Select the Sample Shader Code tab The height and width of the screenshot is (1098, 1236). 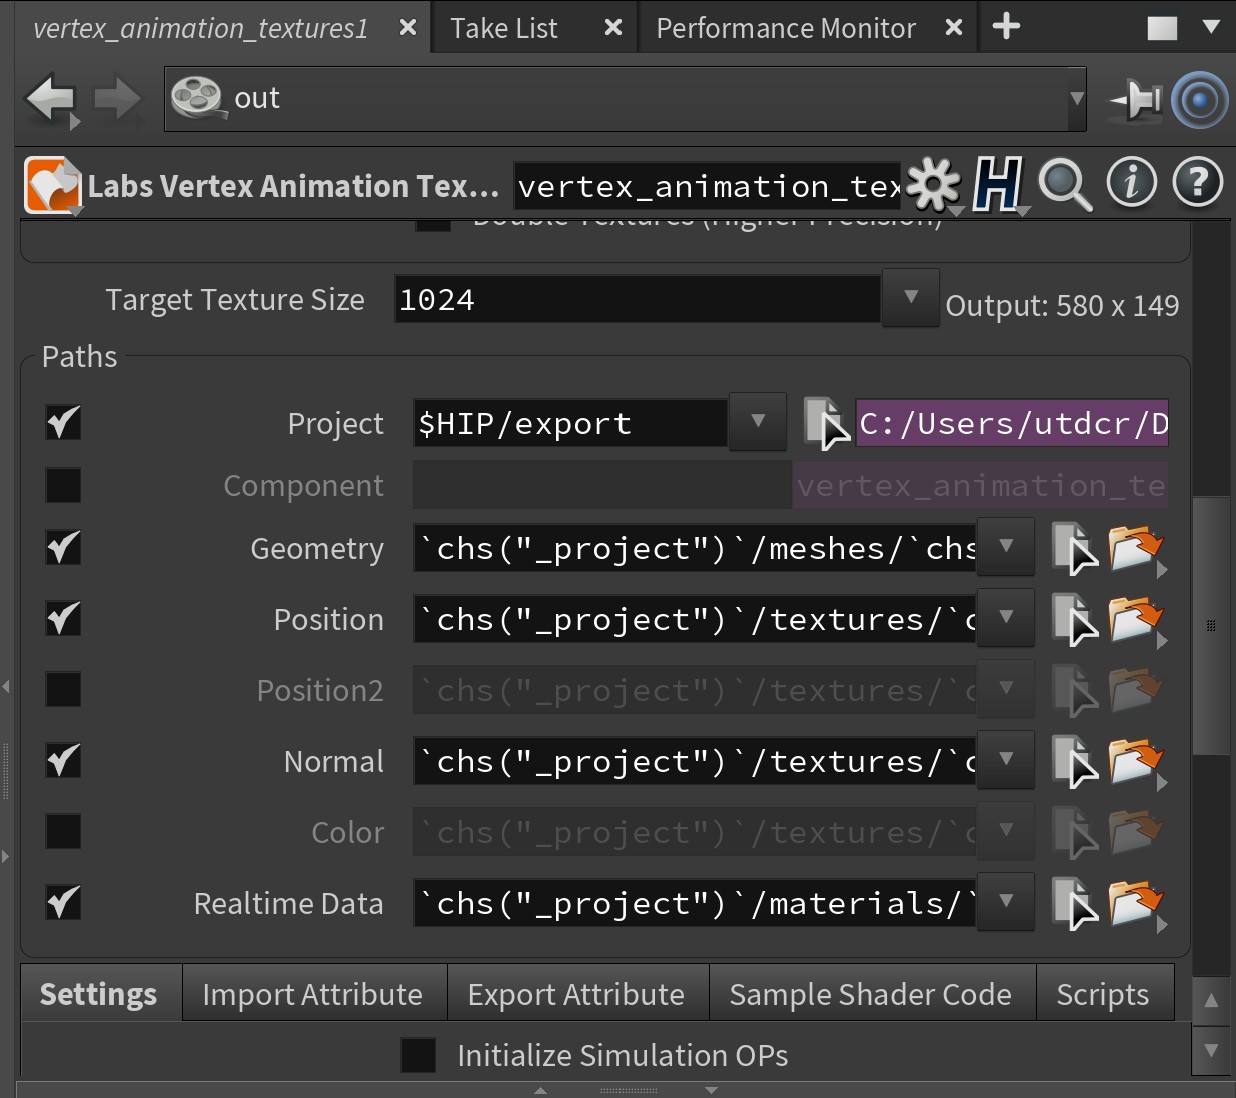tap(871, 994)
